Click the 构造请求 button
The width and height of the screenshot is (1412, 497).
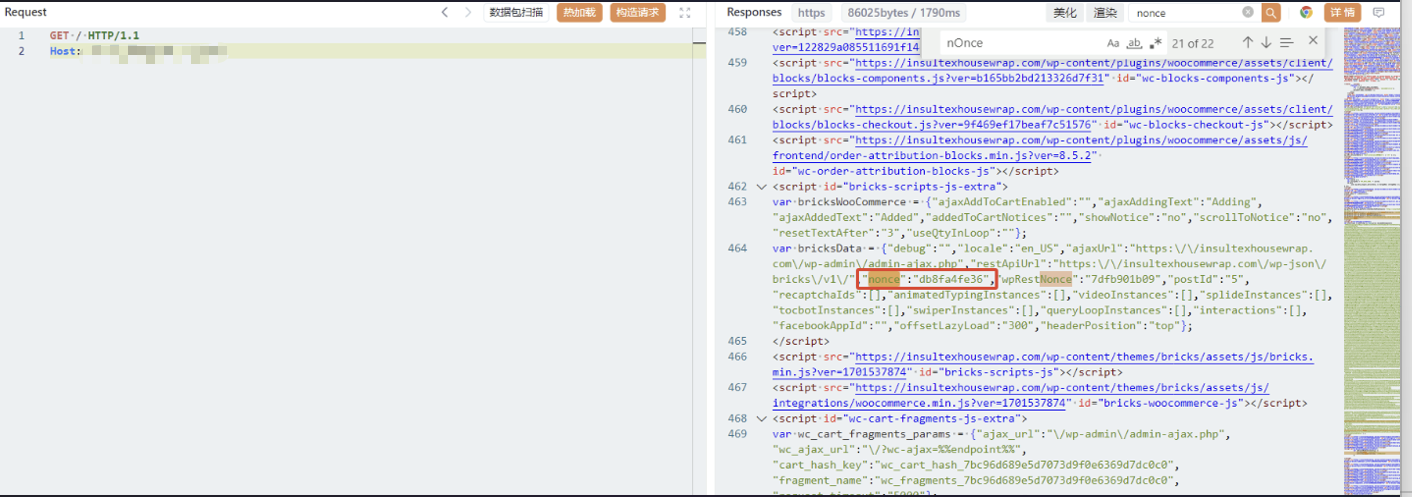[x=637, y=13]
